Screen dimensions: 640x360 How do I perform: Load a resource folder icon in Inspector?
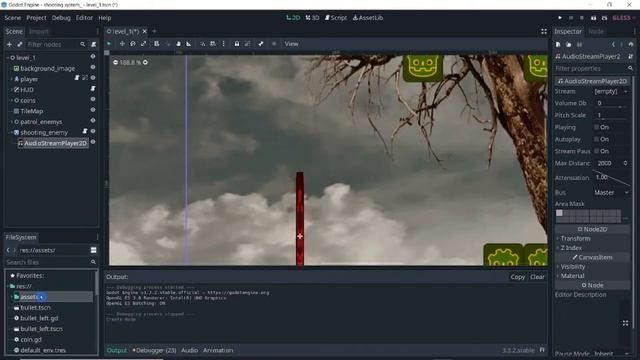click(569, 44)
